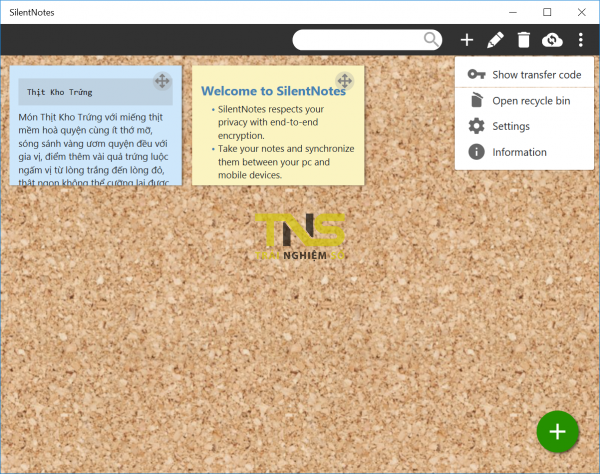Maximize the SilentNotes window
The height and width of the screenshot is (474, 600).
point(547,12)
